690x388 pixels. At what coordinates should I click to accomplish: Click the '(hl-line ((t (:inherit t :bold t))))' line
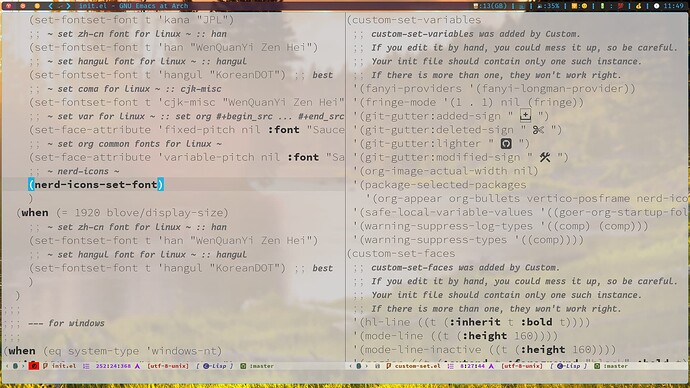[472, 322]
